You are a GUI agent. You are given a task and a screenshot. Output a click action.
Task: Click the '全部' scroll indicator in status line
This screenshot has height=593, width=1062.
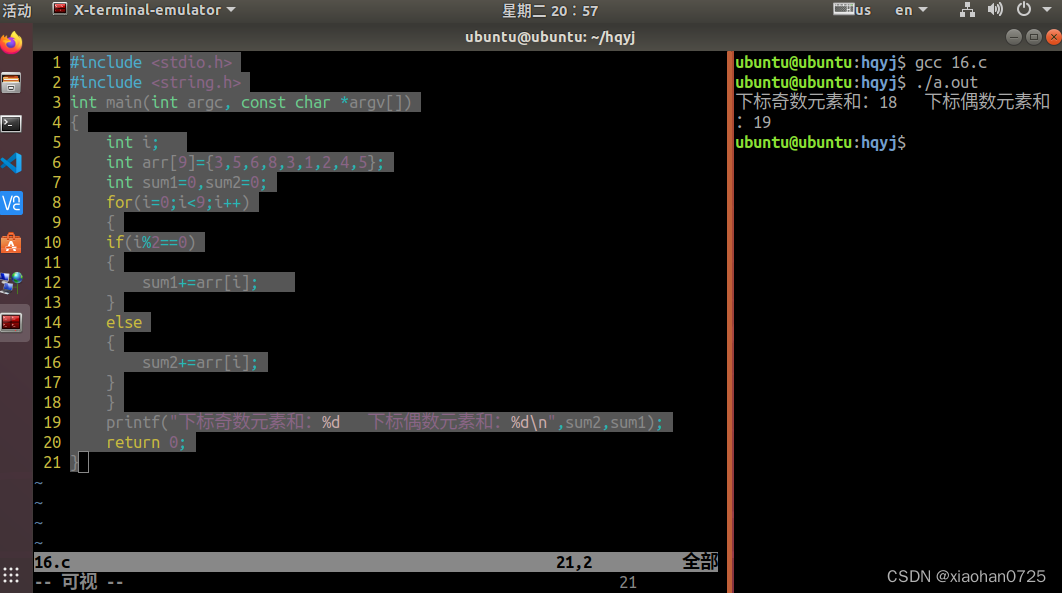coord(700,562)
